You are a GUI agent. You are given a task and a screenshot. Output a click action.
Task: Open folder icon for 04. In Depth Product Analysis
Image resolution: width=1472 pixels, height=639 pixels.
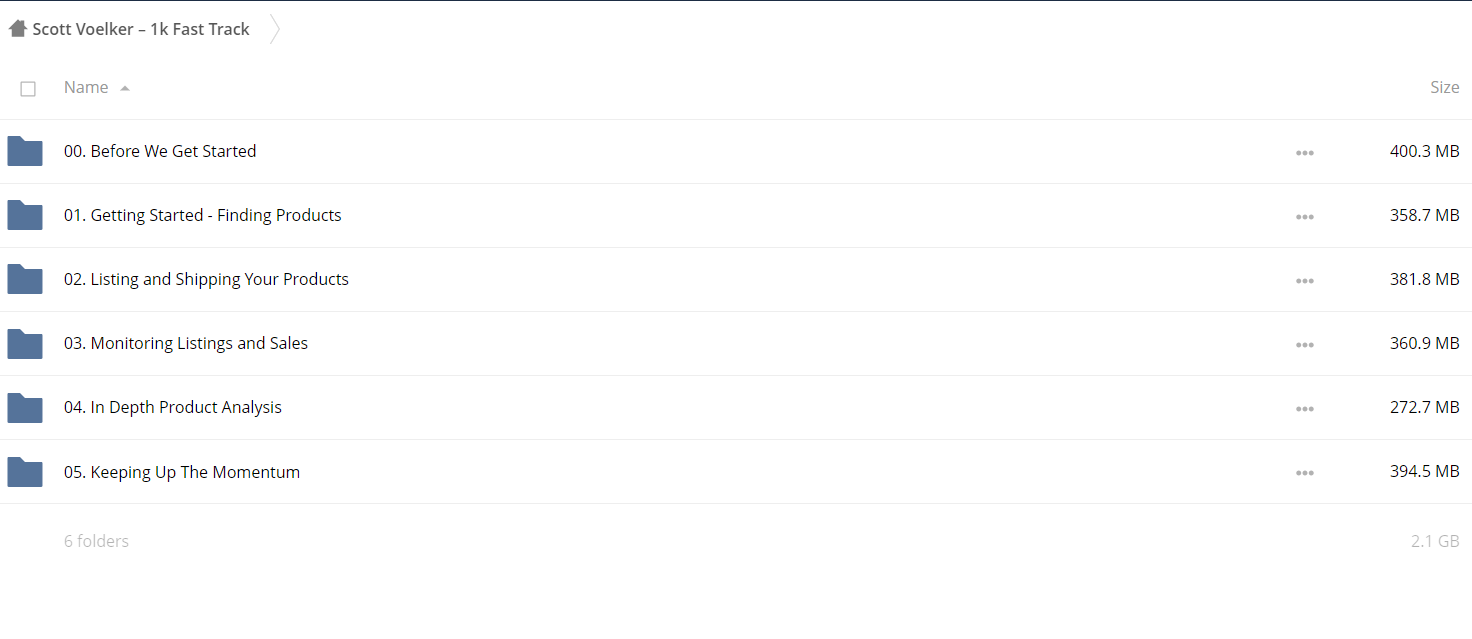point(25,407)
